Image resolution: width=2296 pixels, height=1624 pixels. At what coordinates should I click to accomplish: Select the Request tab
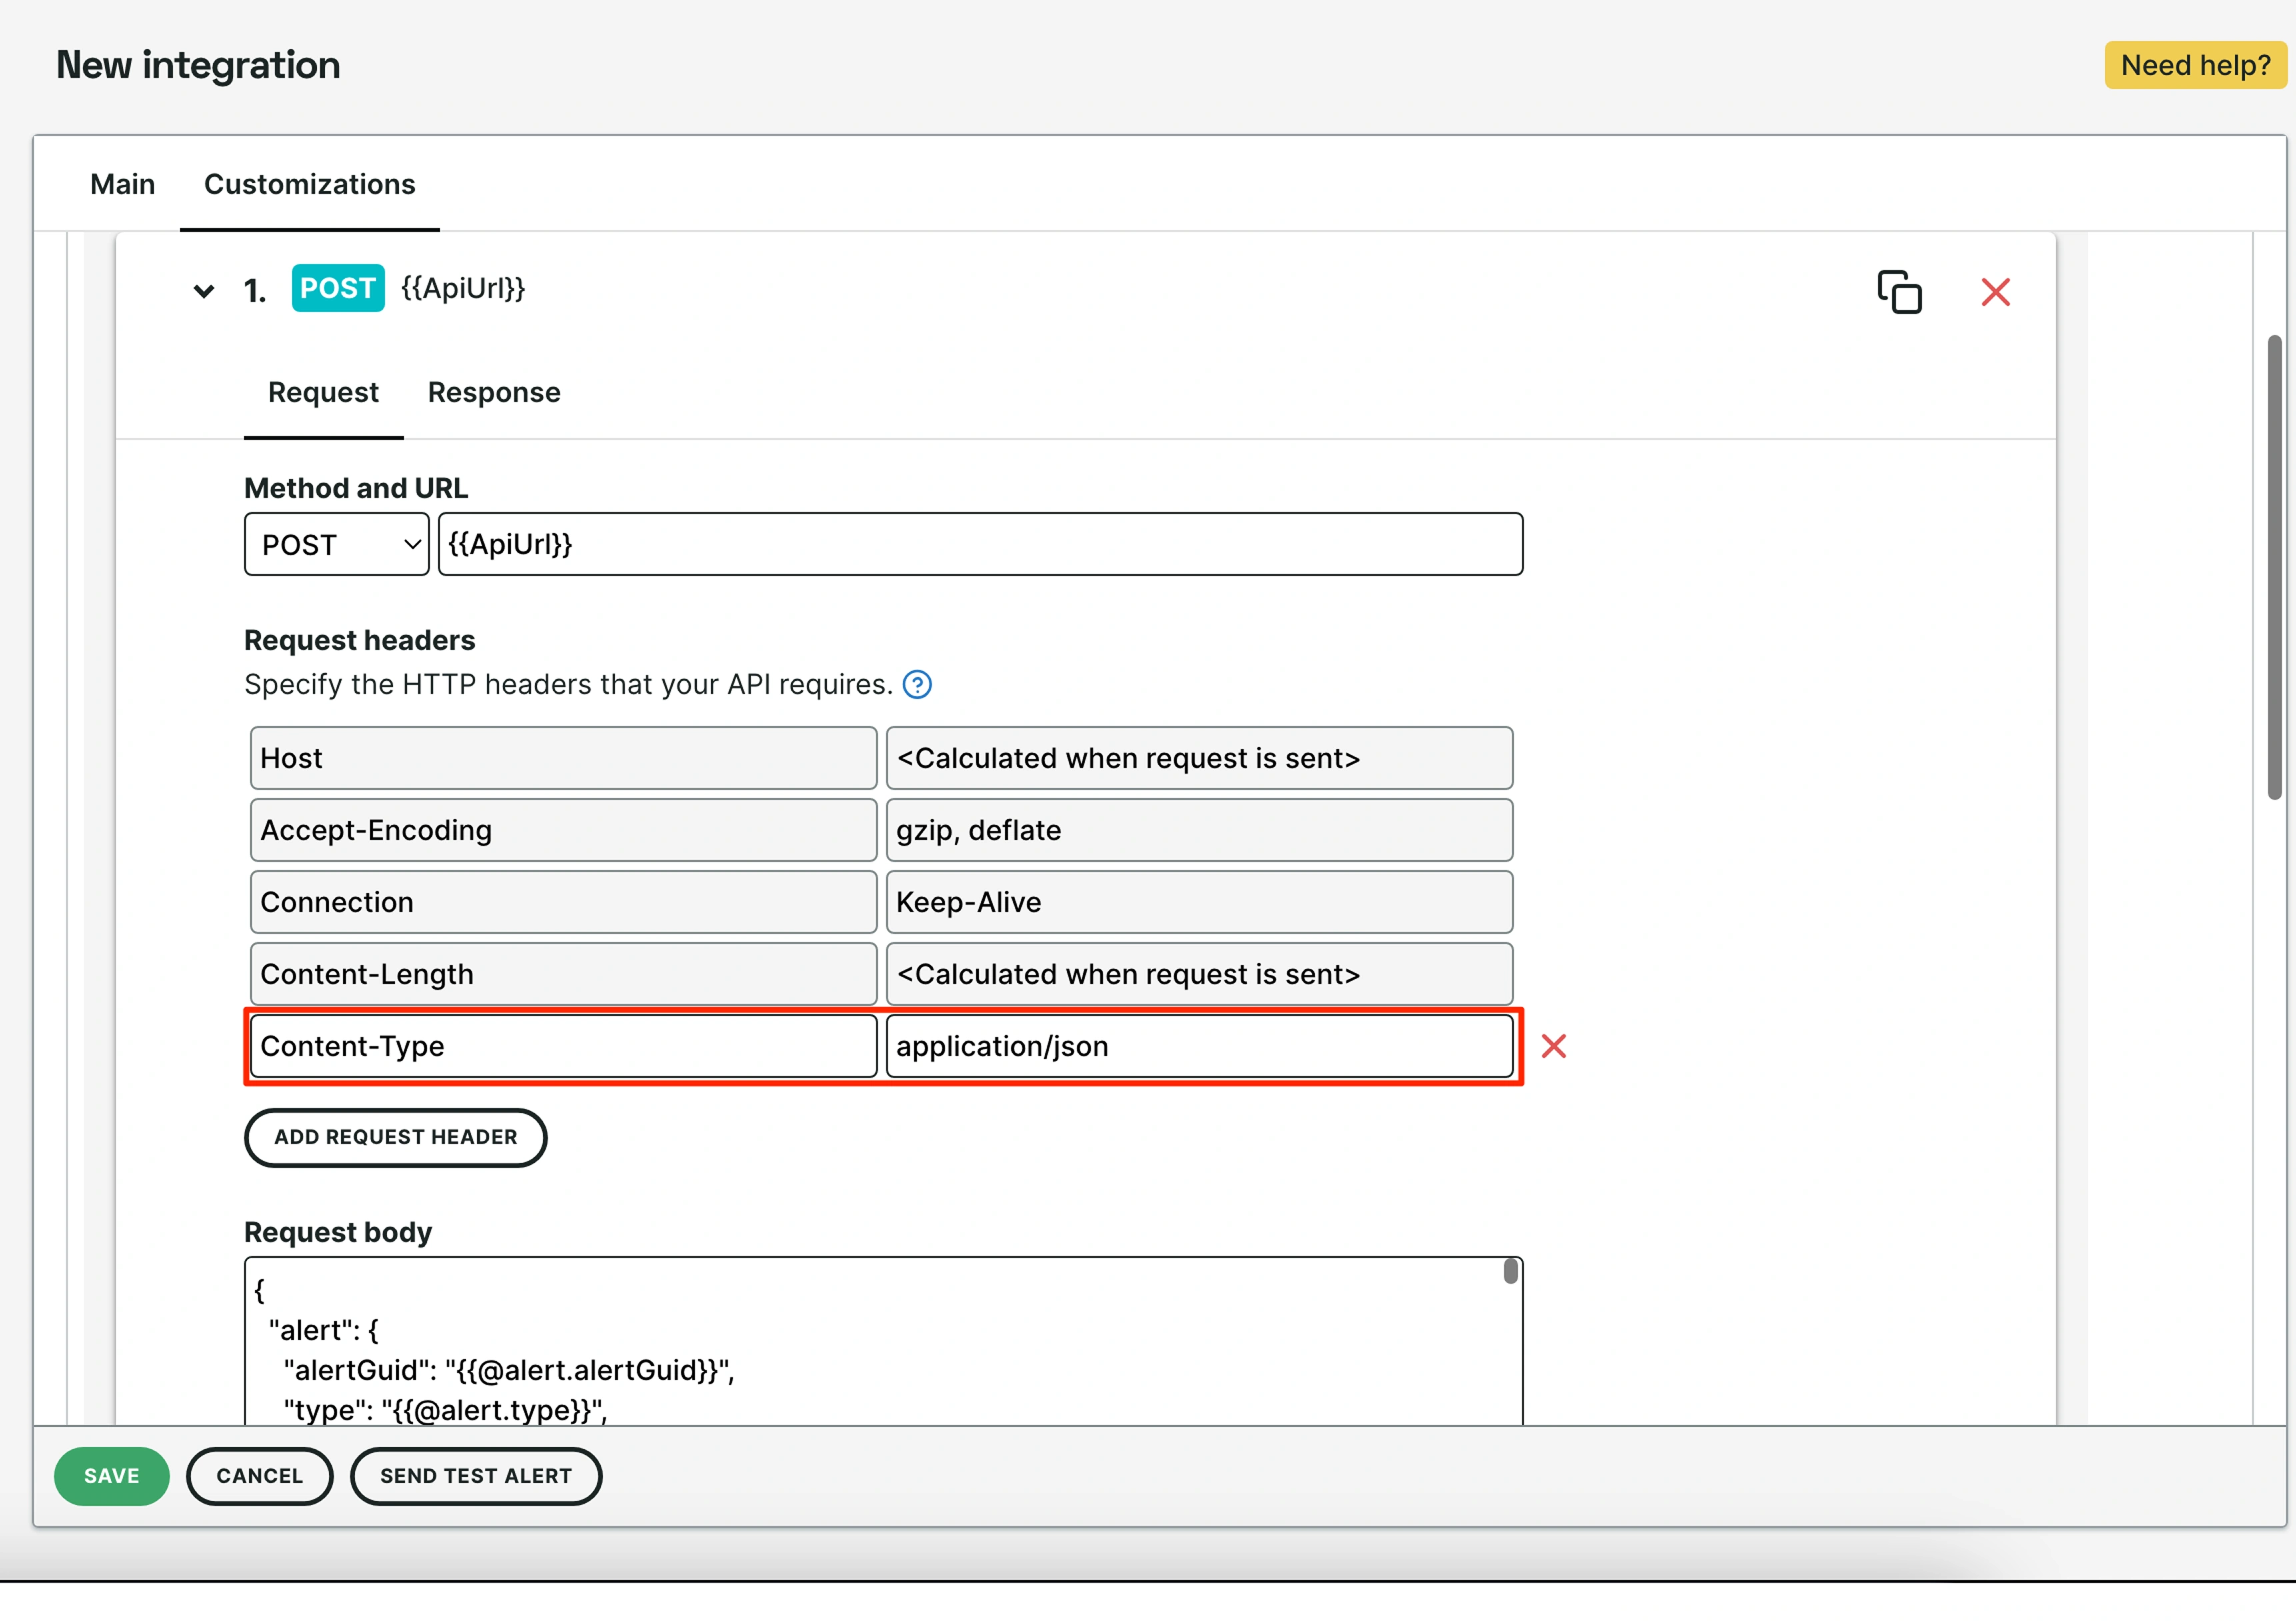[323, 392]
